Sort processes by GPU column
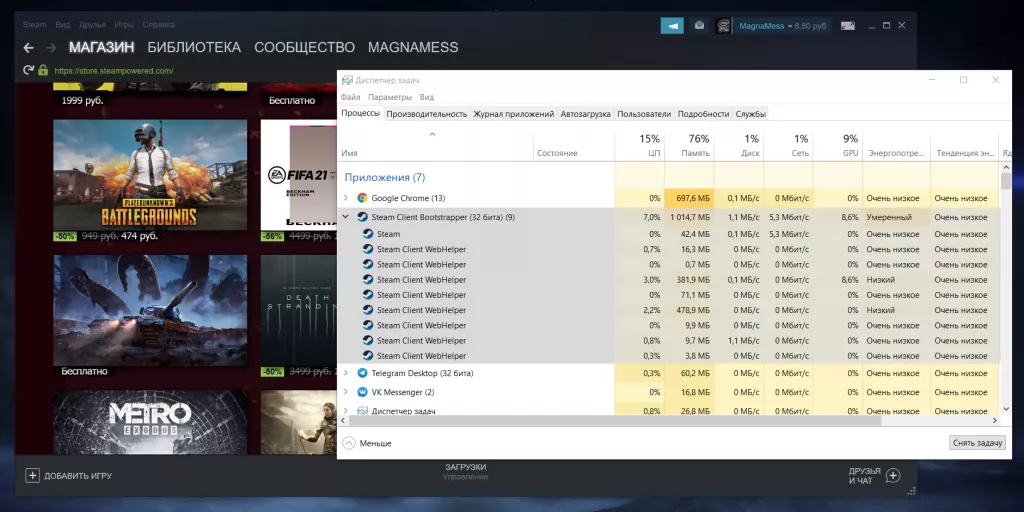 point(838,146)
